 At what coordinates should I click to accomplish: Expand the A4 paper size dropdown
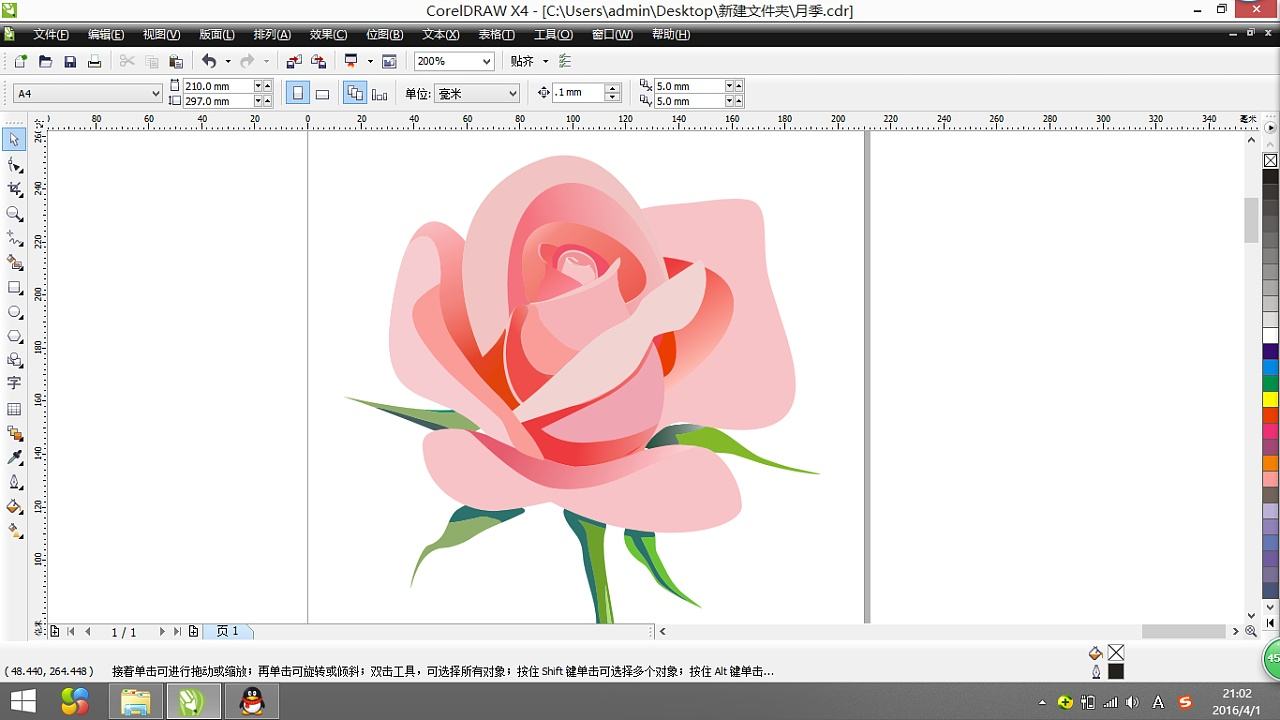click(x=155, y=94)
